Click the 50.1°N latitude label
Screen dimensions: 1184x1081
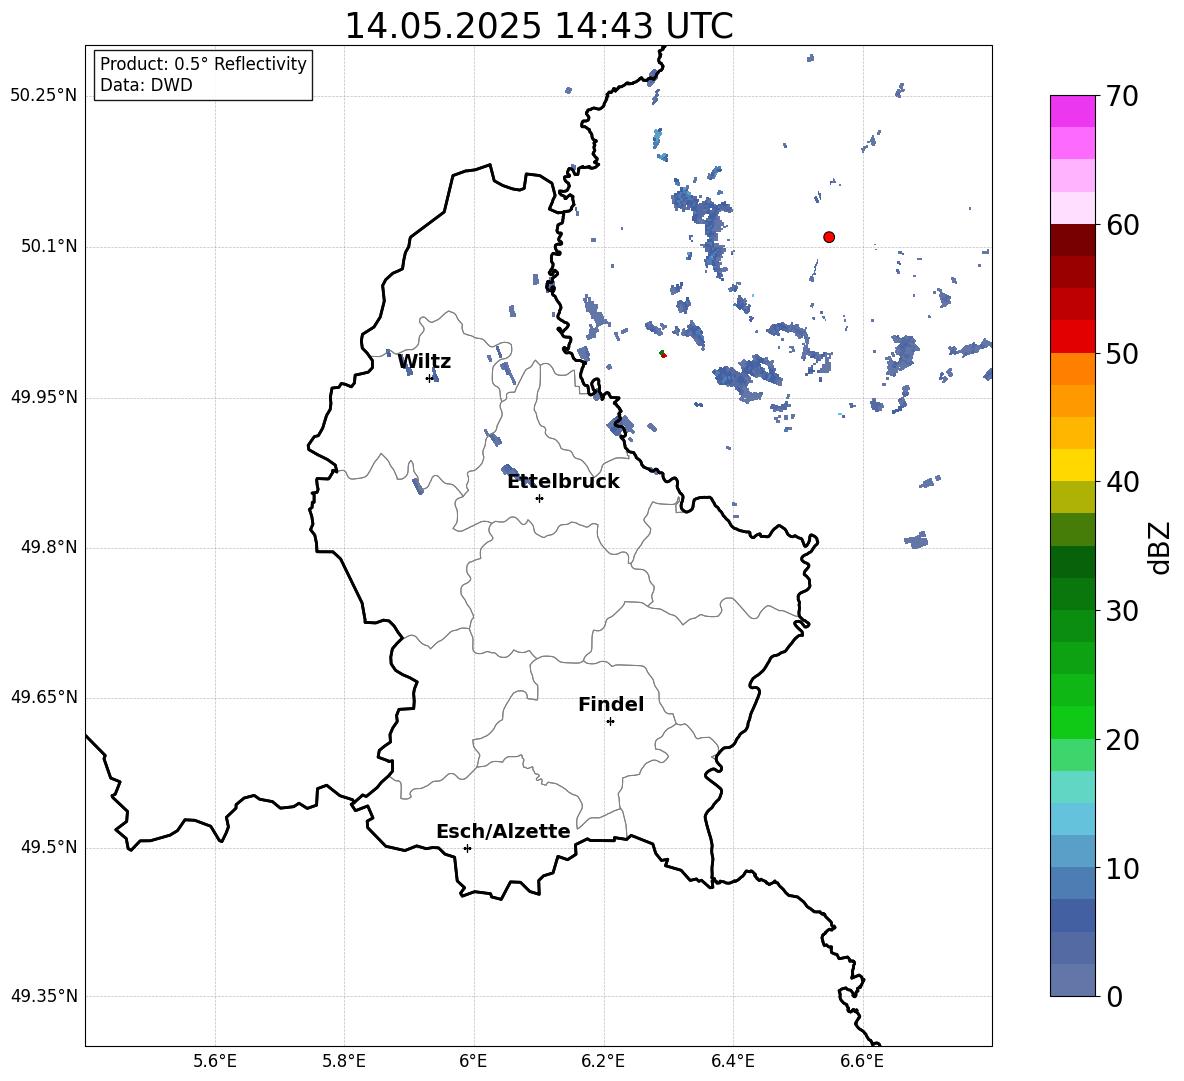(x=49, y=246)
